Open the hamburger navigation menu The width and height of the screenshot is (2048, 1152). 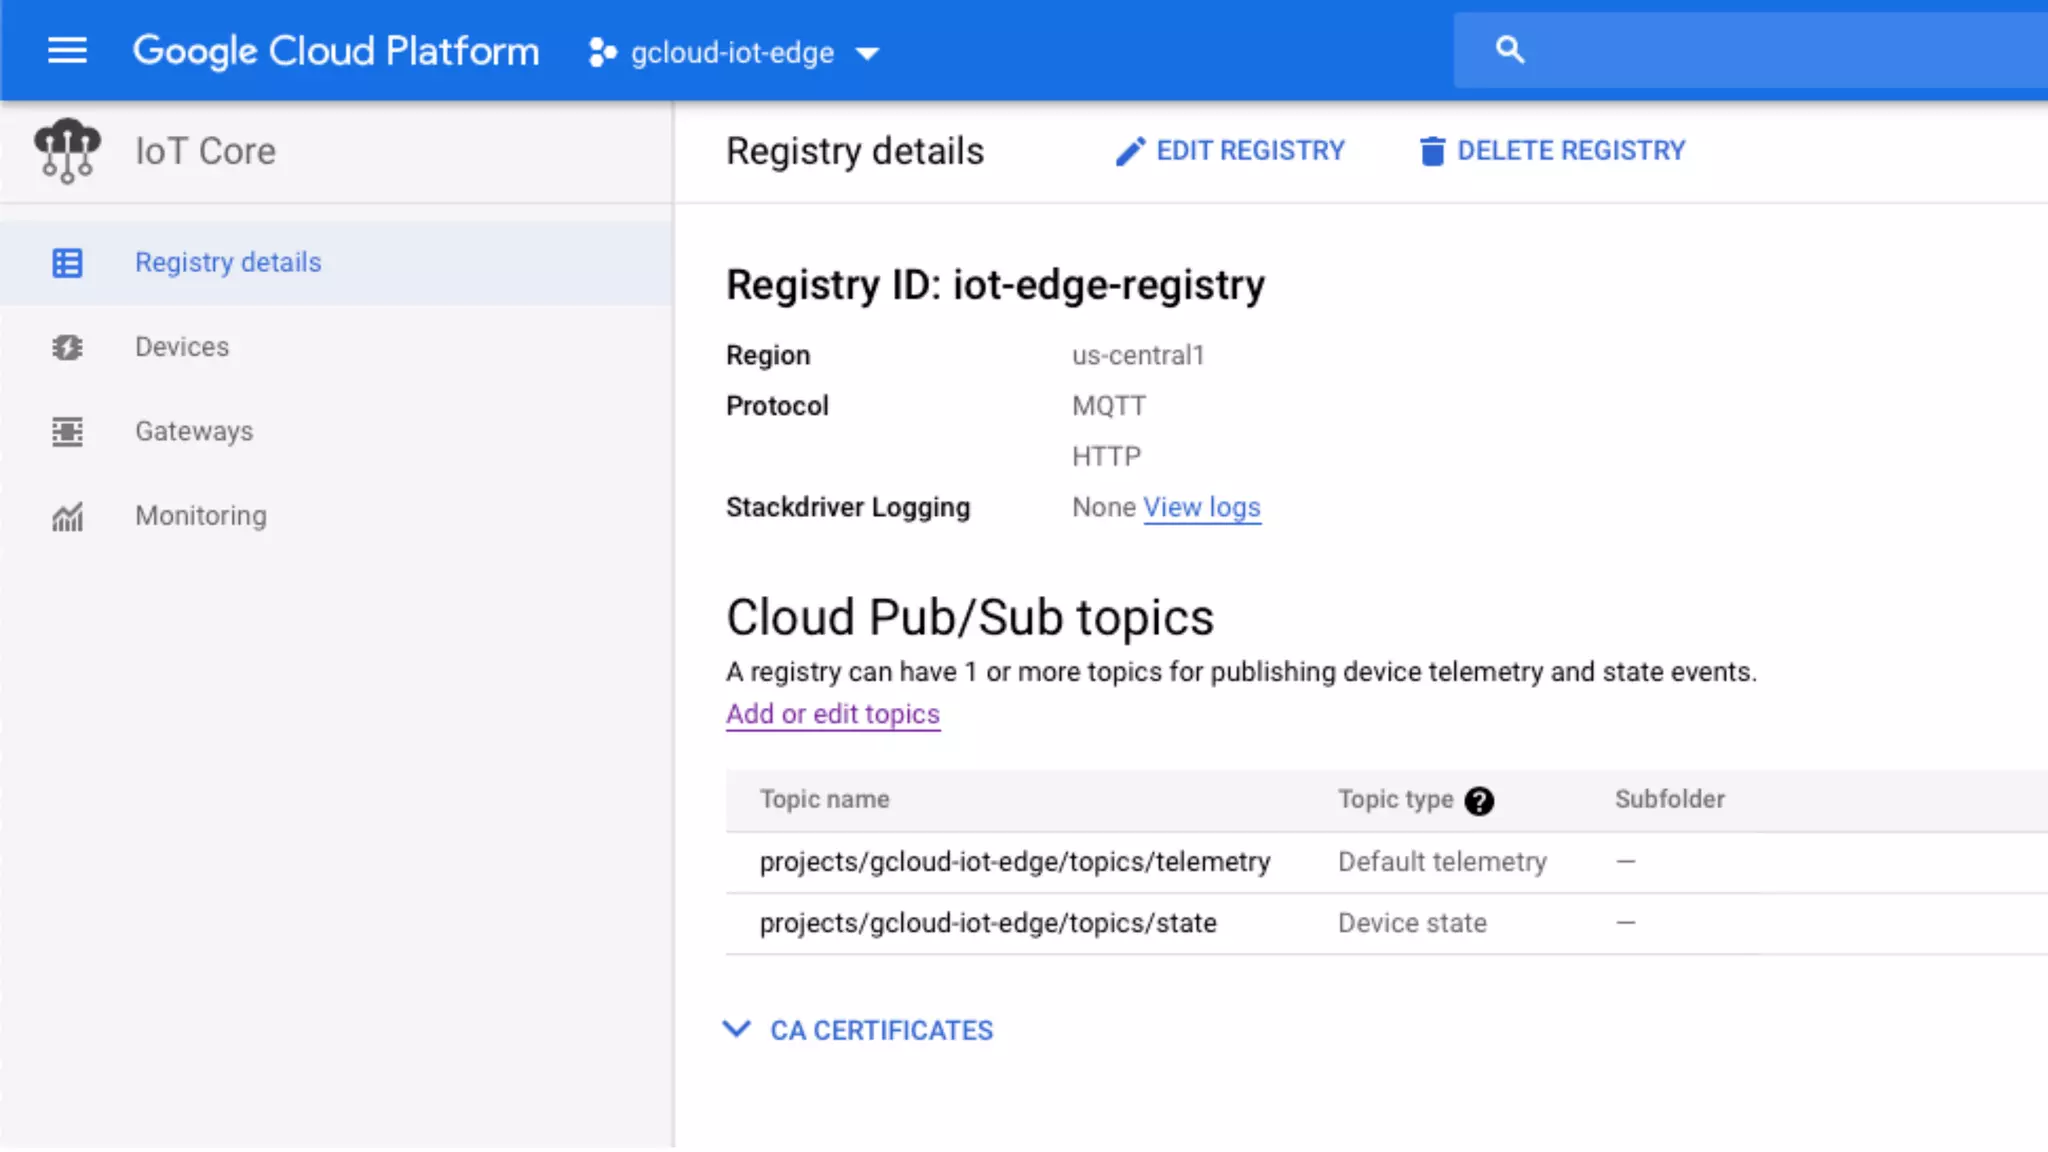(67, 50)
